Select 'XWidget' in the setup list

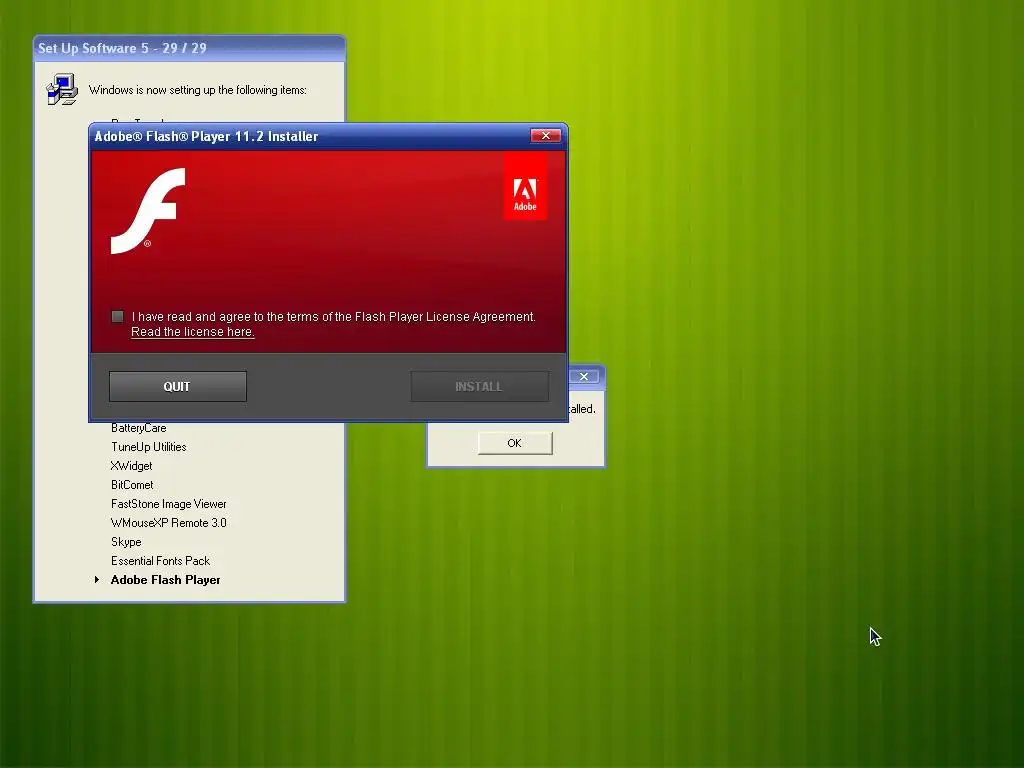(x=131, y=466)
